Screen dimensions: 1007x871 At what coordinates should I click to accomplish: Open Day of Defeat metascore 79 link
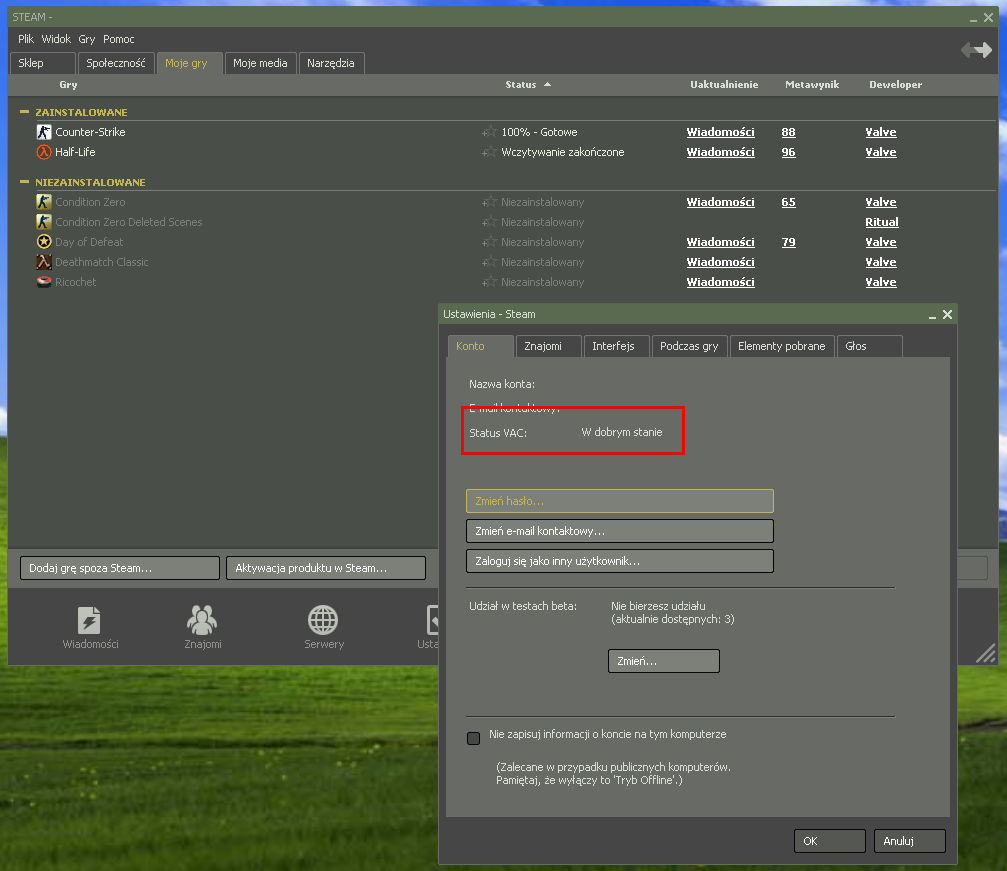[x=788, y=242]
